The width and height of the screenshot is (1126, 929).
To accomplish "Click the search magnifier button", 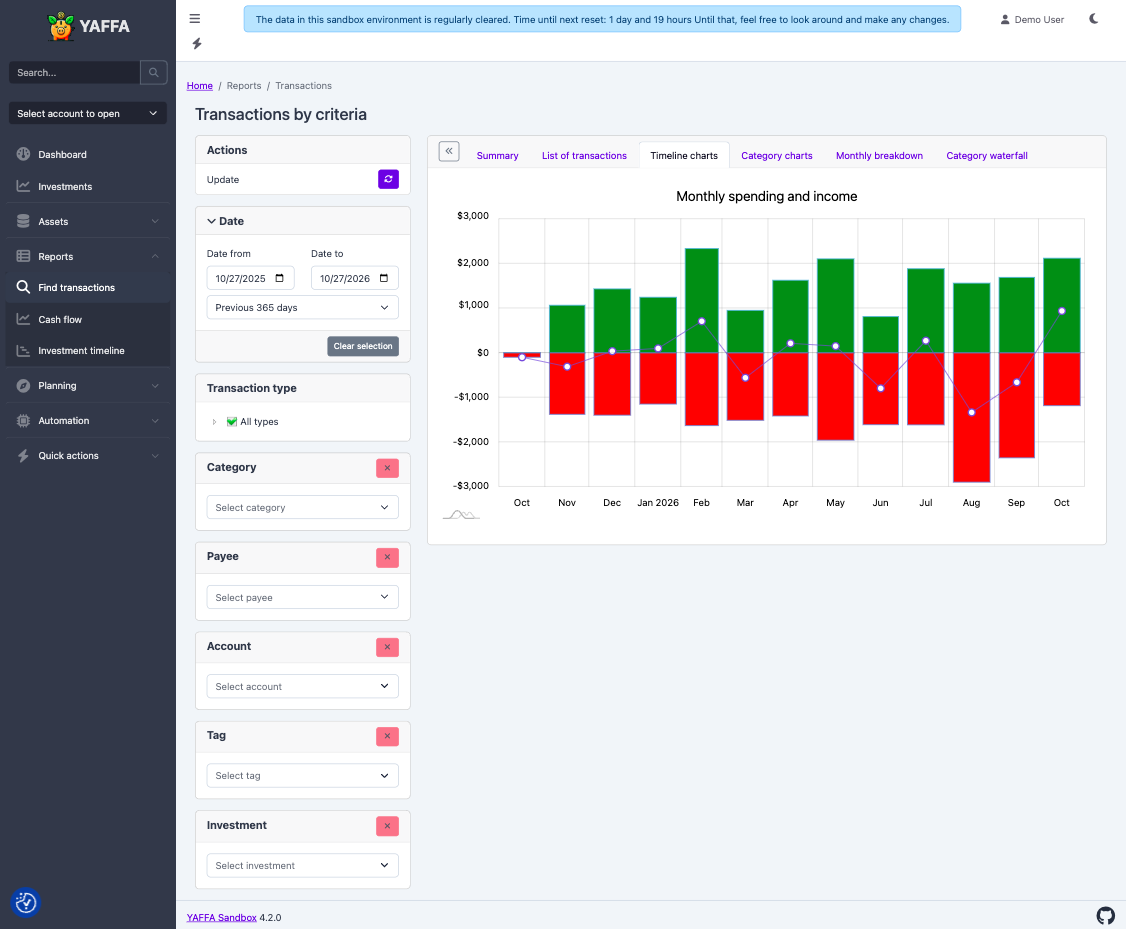I will tap(154, 73).
